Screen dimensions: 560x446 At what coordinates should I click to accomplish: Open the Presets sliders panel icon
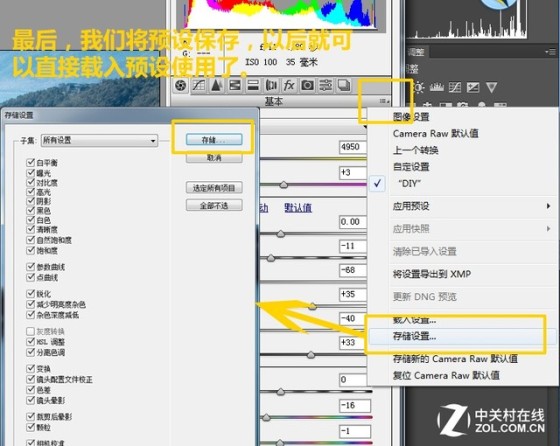click(x=325, y=86)
